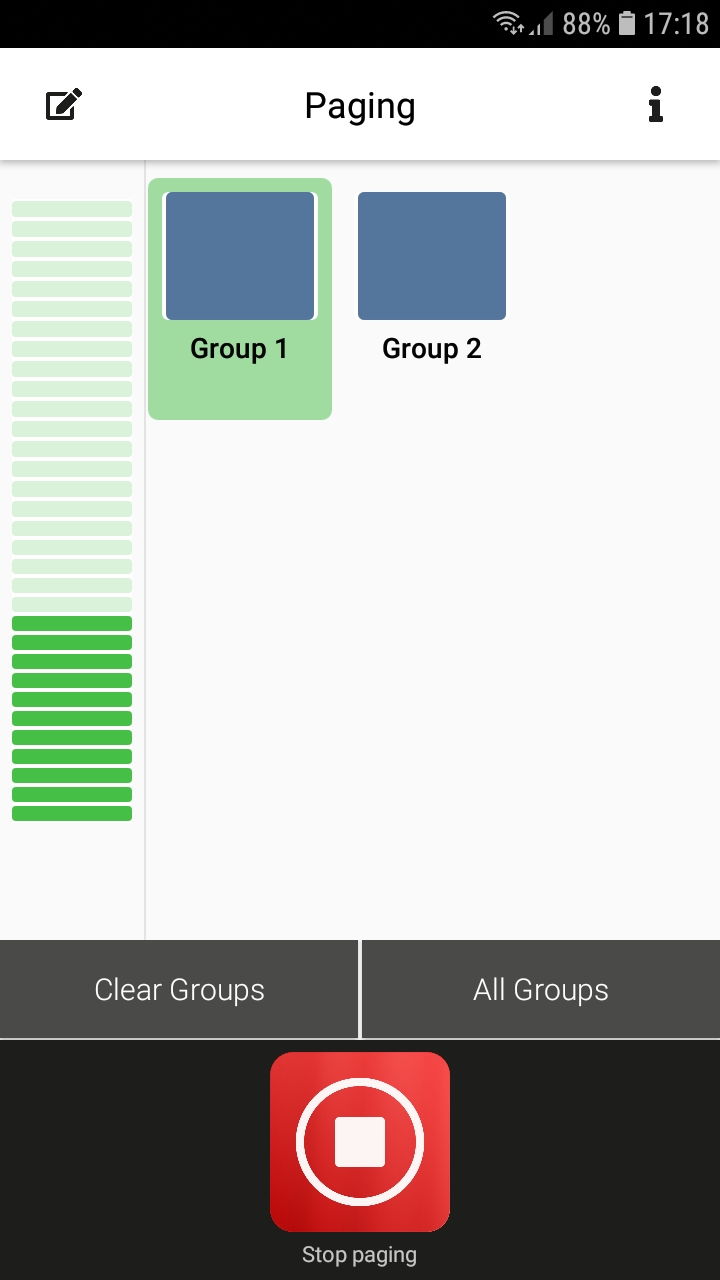Tap the 88% battery percentage text
Viewport: 720px width, 1280px height.
point(586,23)
